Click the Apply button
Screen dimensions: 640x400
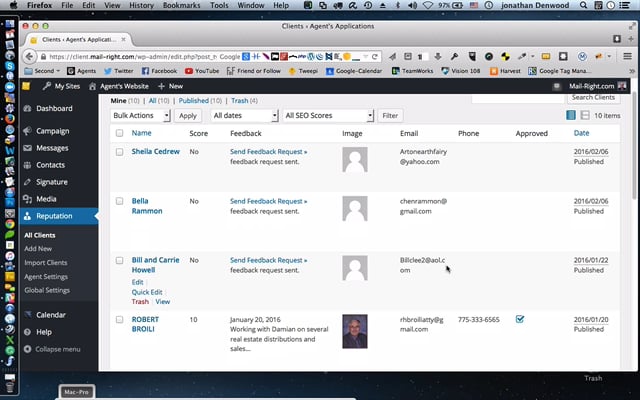(188, 116)
